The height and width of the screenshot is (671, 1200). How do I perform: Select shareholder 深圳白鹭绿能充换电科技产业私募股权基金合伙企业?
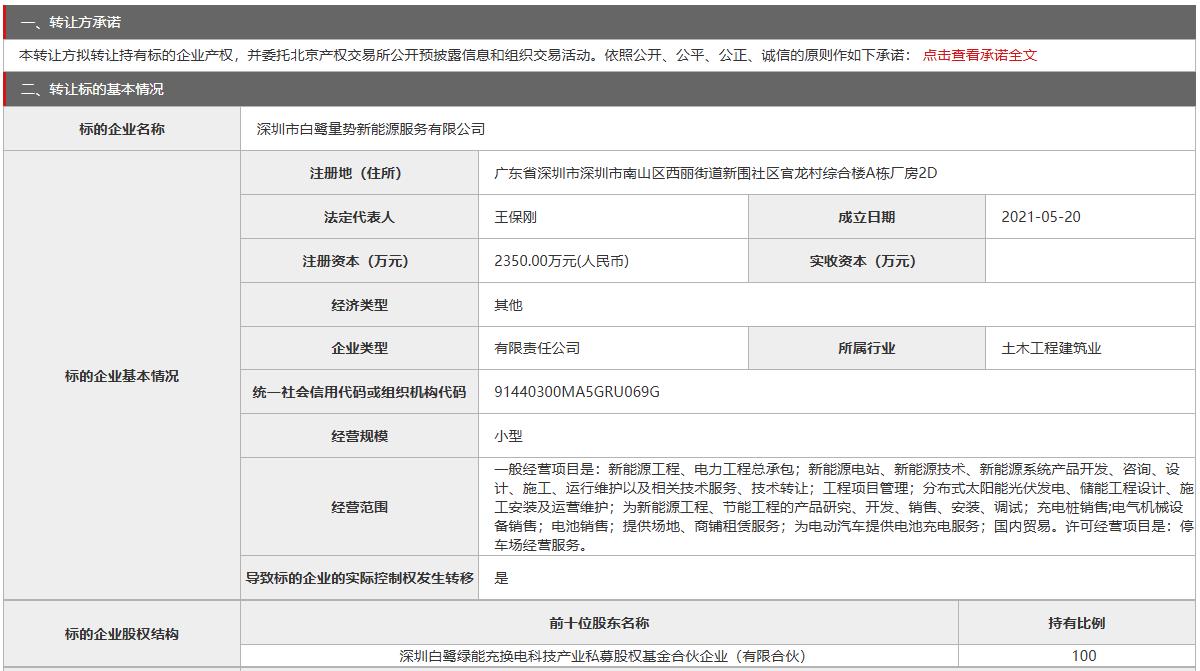602,656
